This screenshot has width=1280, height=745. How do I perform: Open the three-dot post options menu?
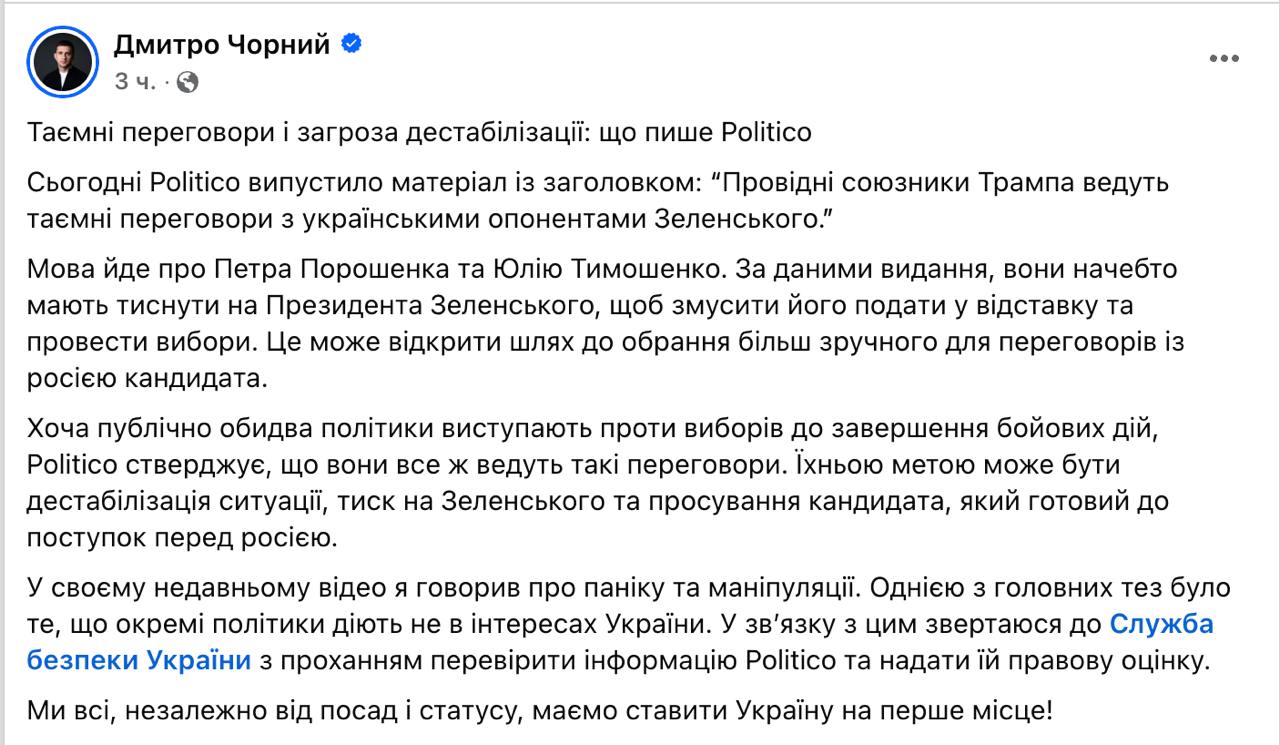pos(1224,59)
